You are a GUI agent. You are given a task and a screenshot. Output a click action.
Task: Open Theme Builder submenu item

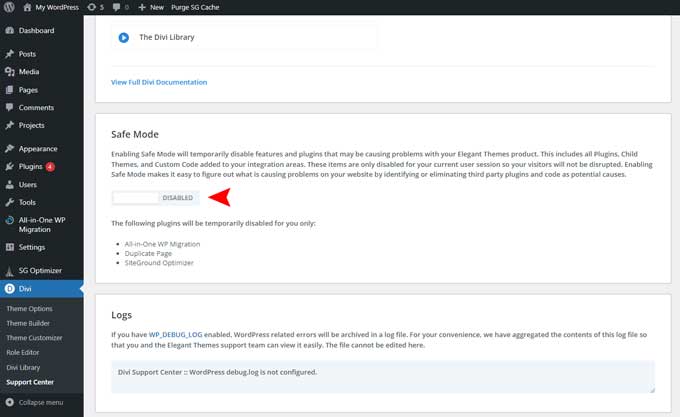(x=30, y=323)
